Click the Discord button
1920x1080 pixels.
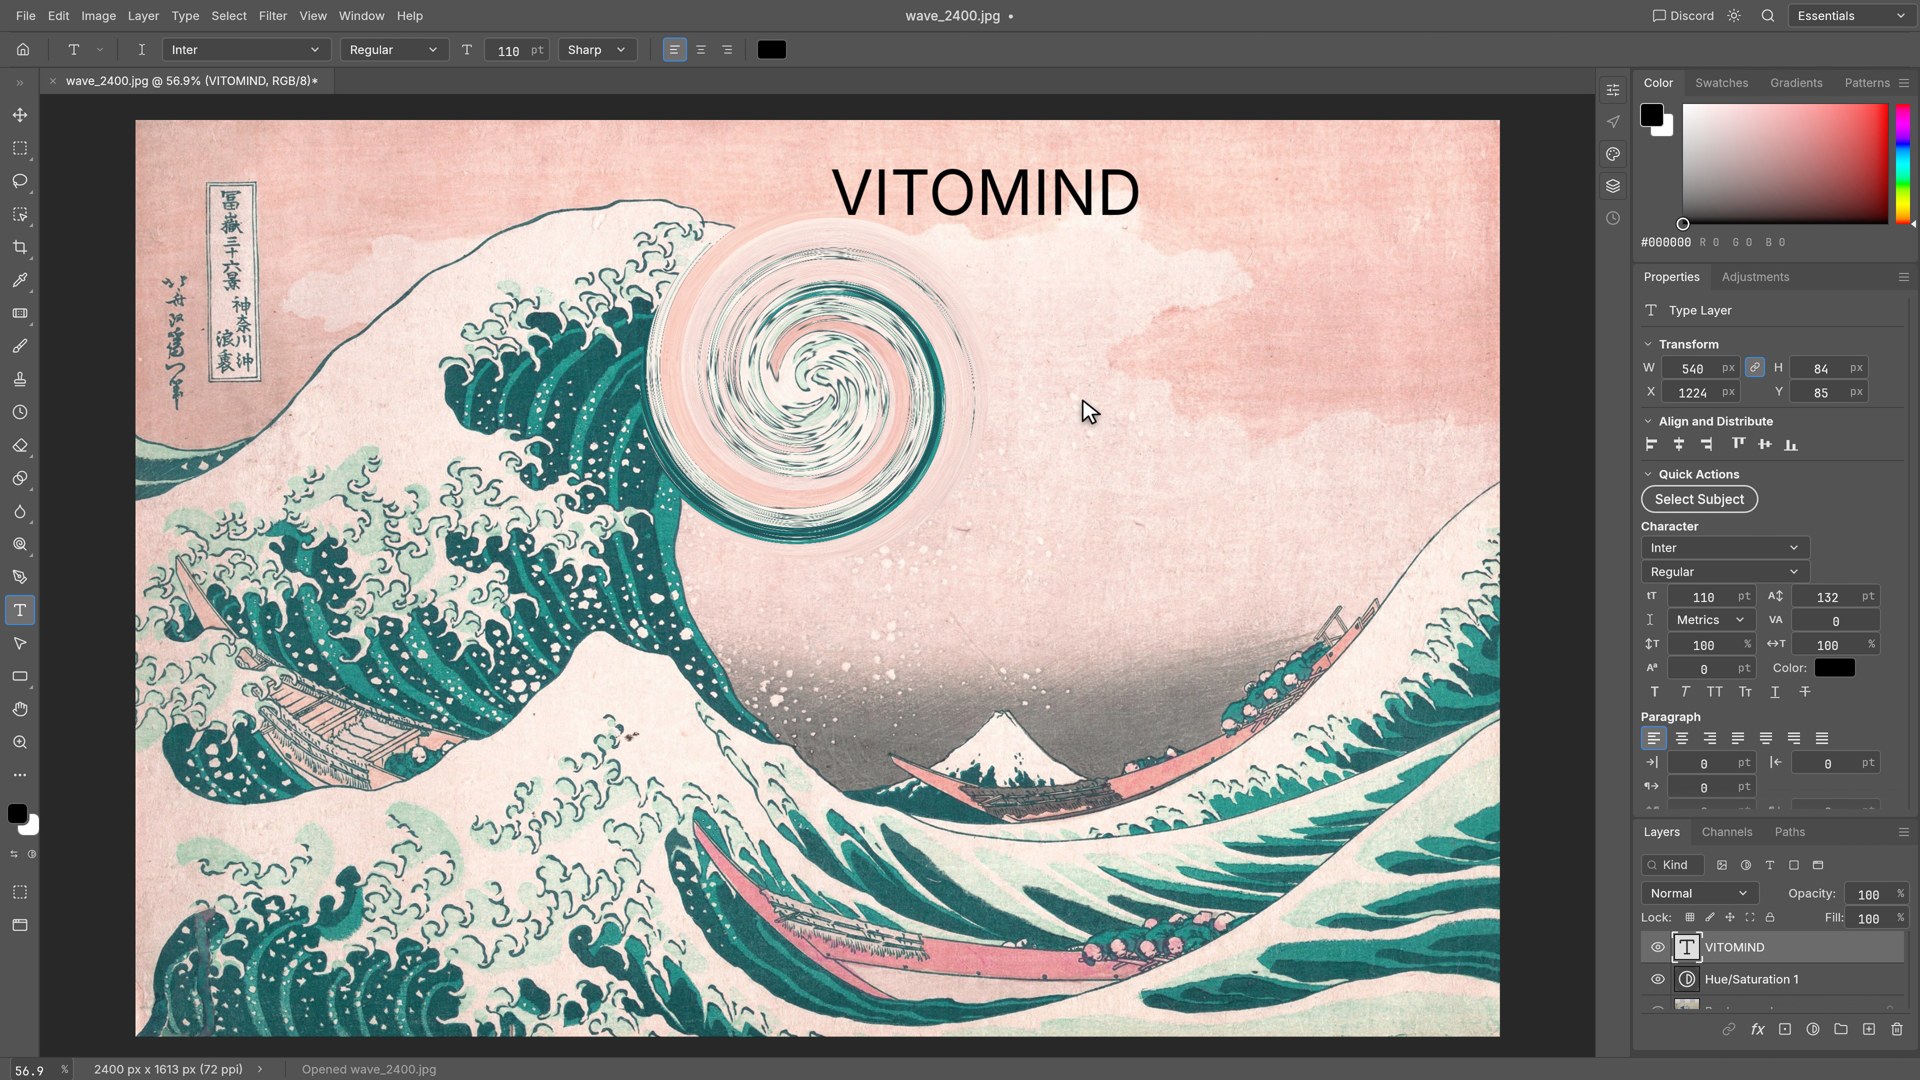pos(1683,16)
